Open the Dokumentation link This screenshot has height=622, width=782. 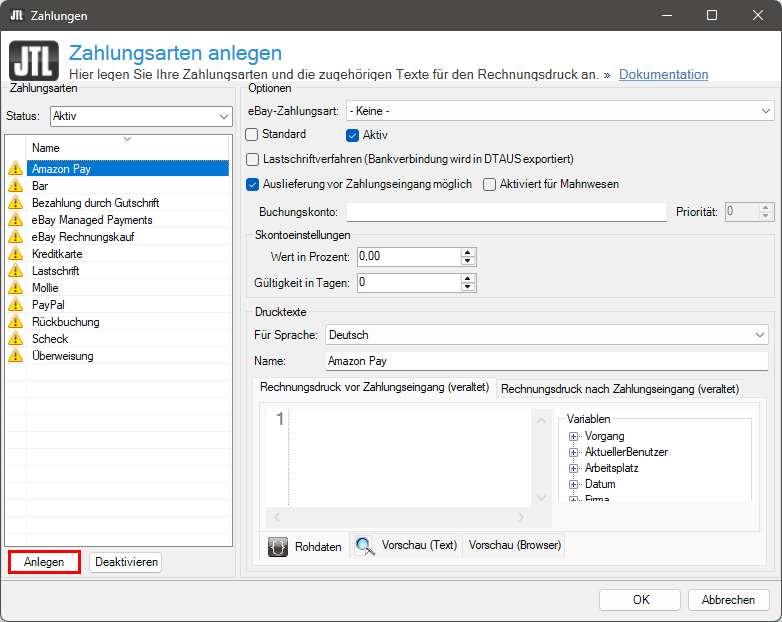click(663, 74)
